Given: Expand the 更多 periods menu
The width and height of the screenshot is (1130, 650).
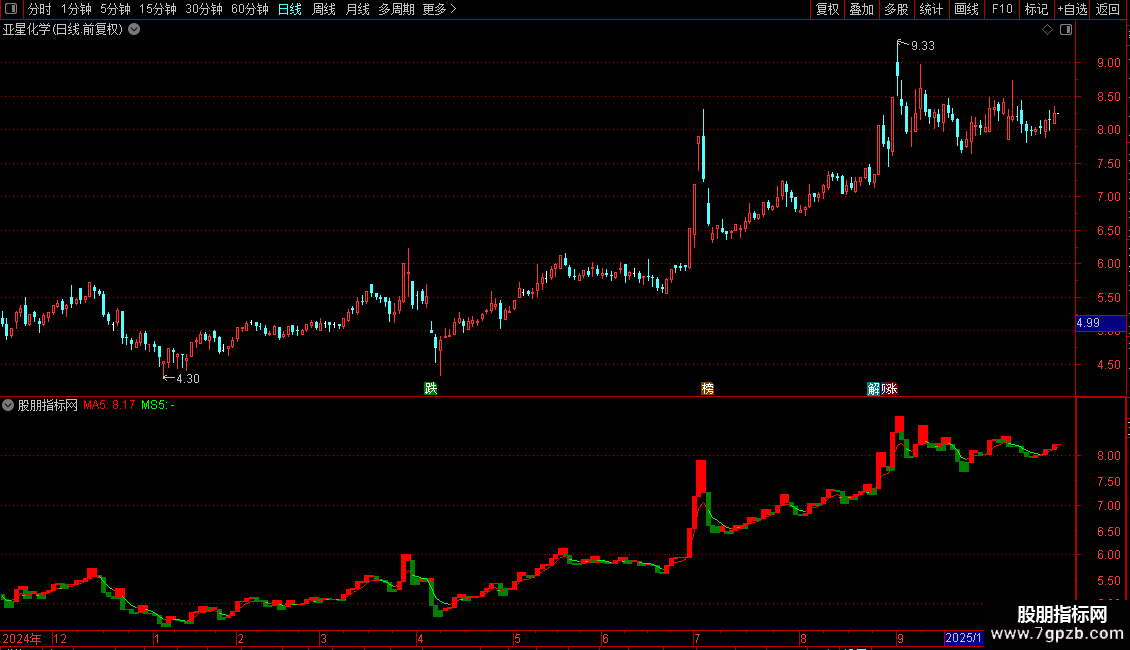Looking at the screenshot, I should tap(440, 9).
